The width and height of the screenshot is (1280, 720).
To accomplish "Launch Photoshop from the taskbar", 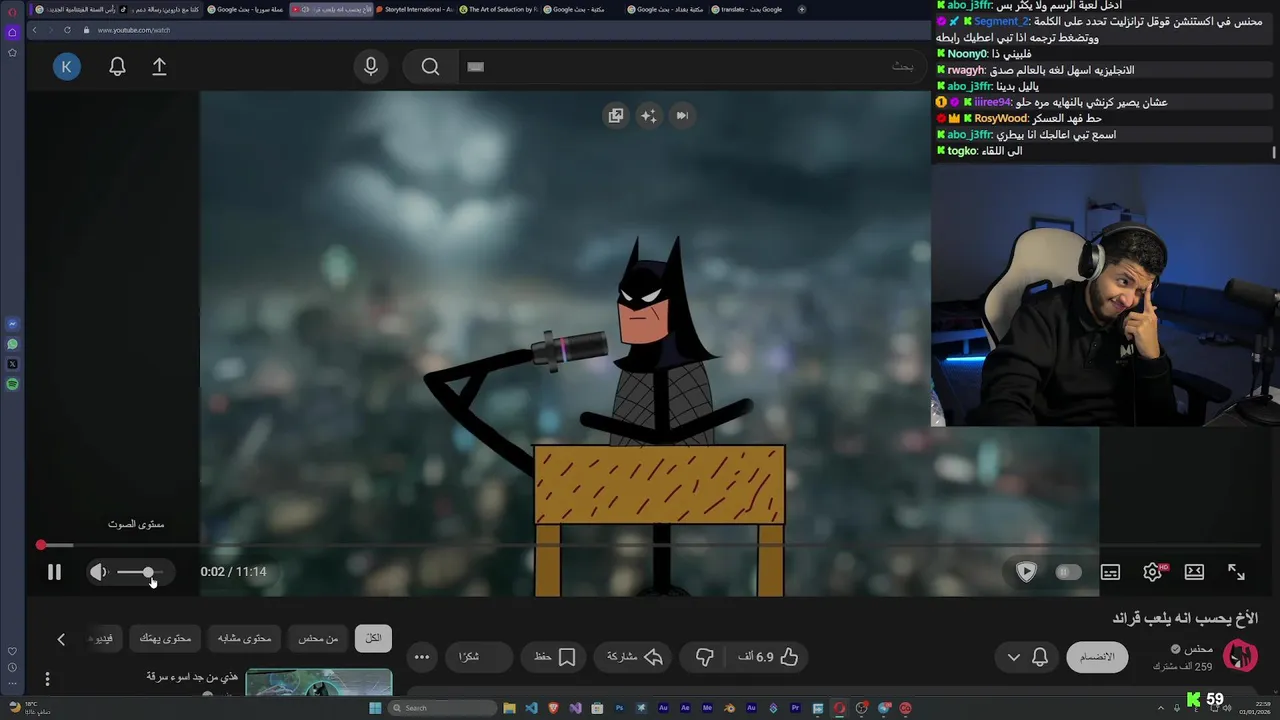I will 619,708.
